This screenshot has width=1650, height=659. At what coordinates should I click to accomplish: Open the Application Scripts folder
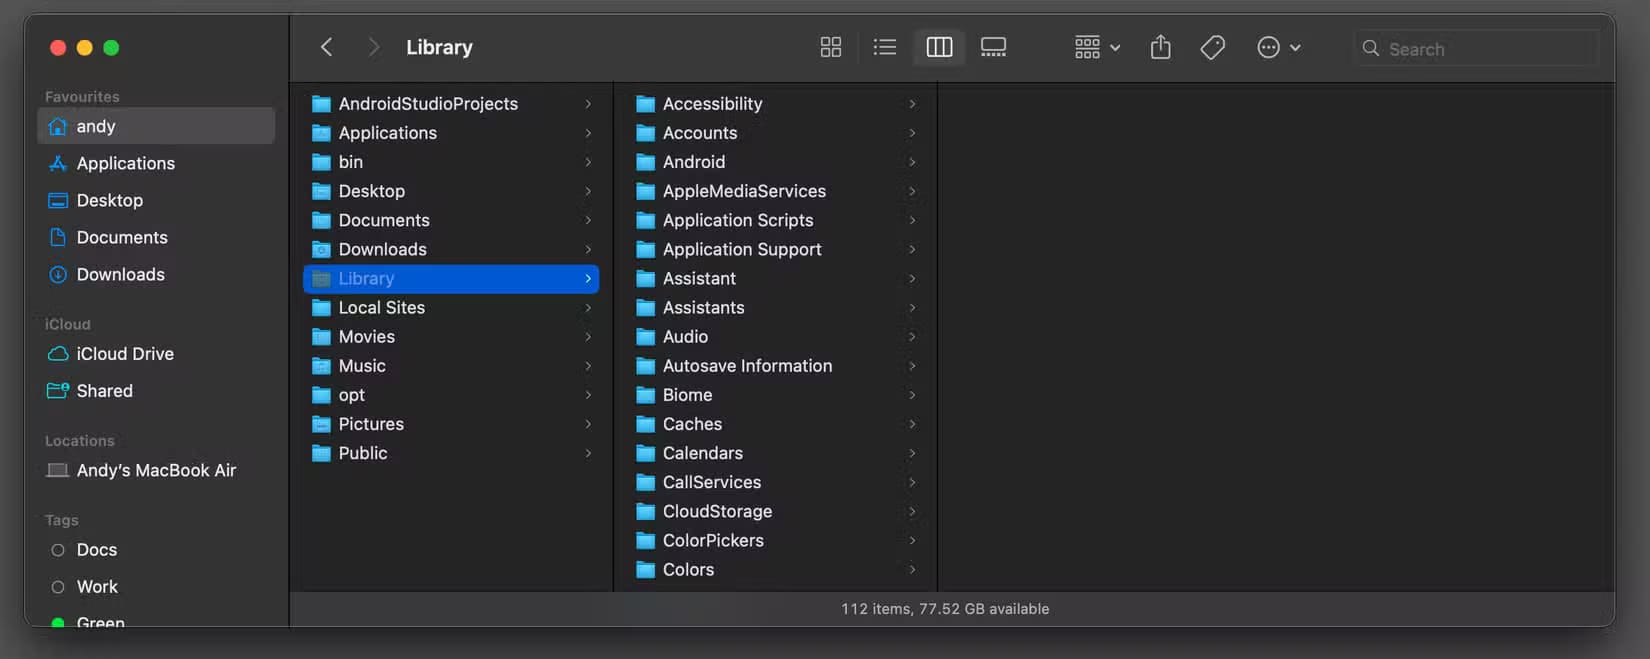(776, 220)
